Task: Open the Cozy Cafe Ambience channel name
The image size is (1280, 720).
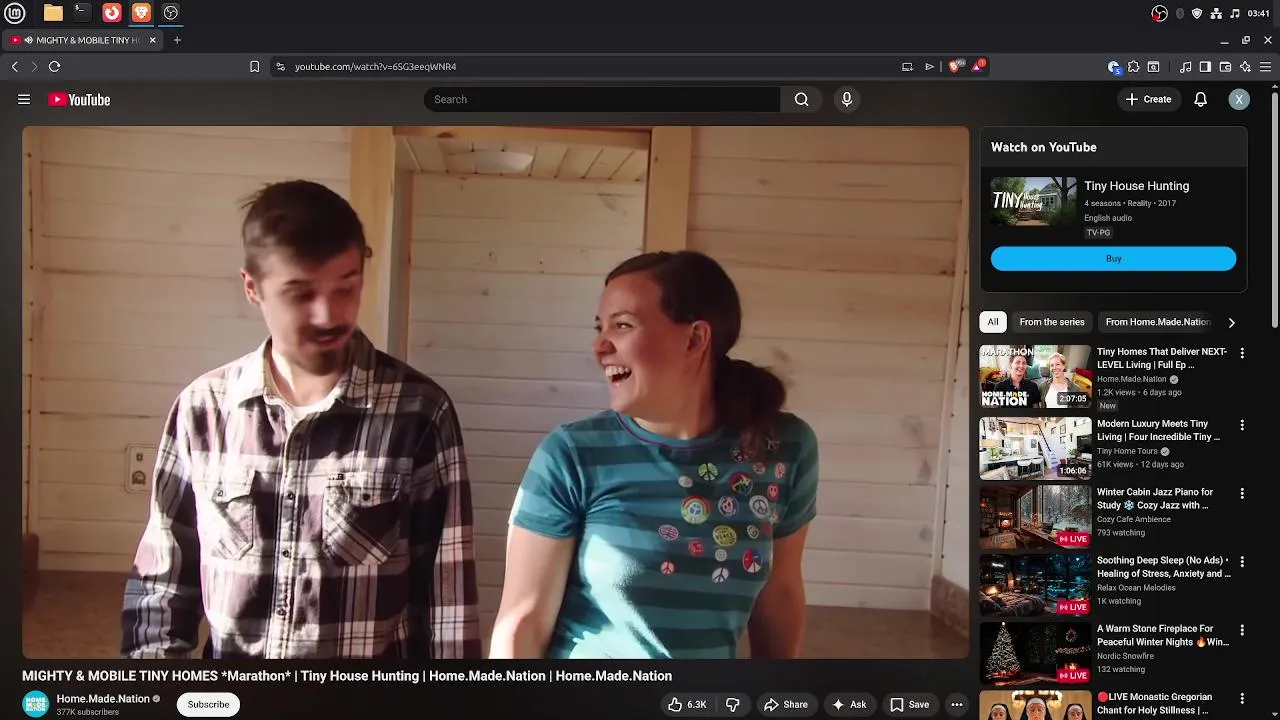Action: click(1136, 519)
